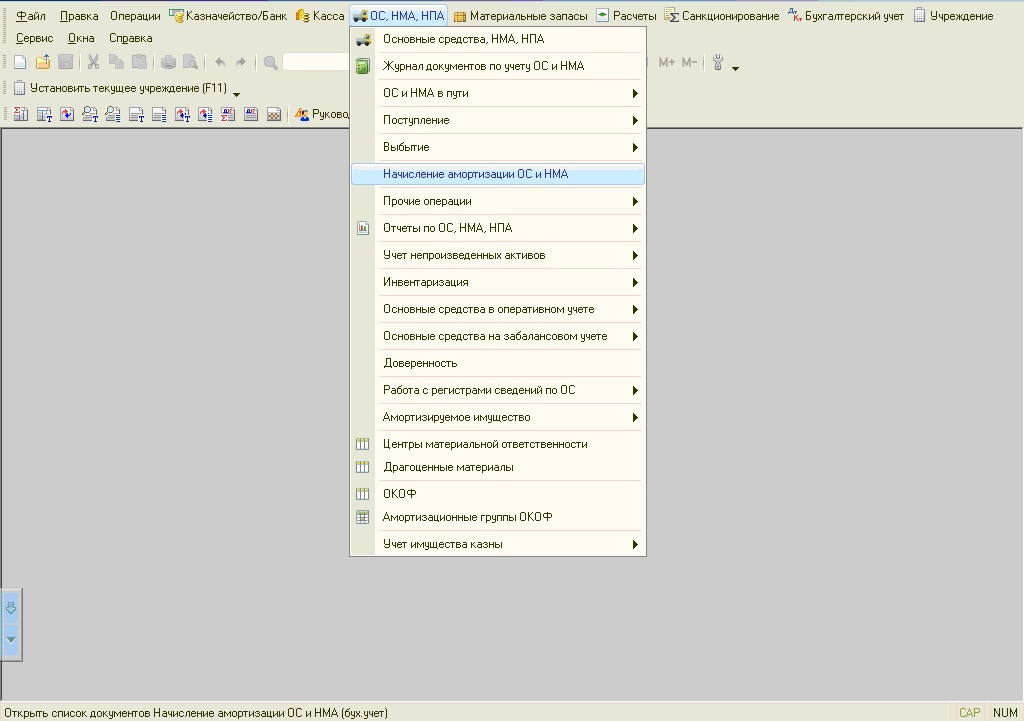Expand the toolbar options arrow beside wrench
Image resolution: width=1024 pixels, height=721 pixels.
coord(735,68)
